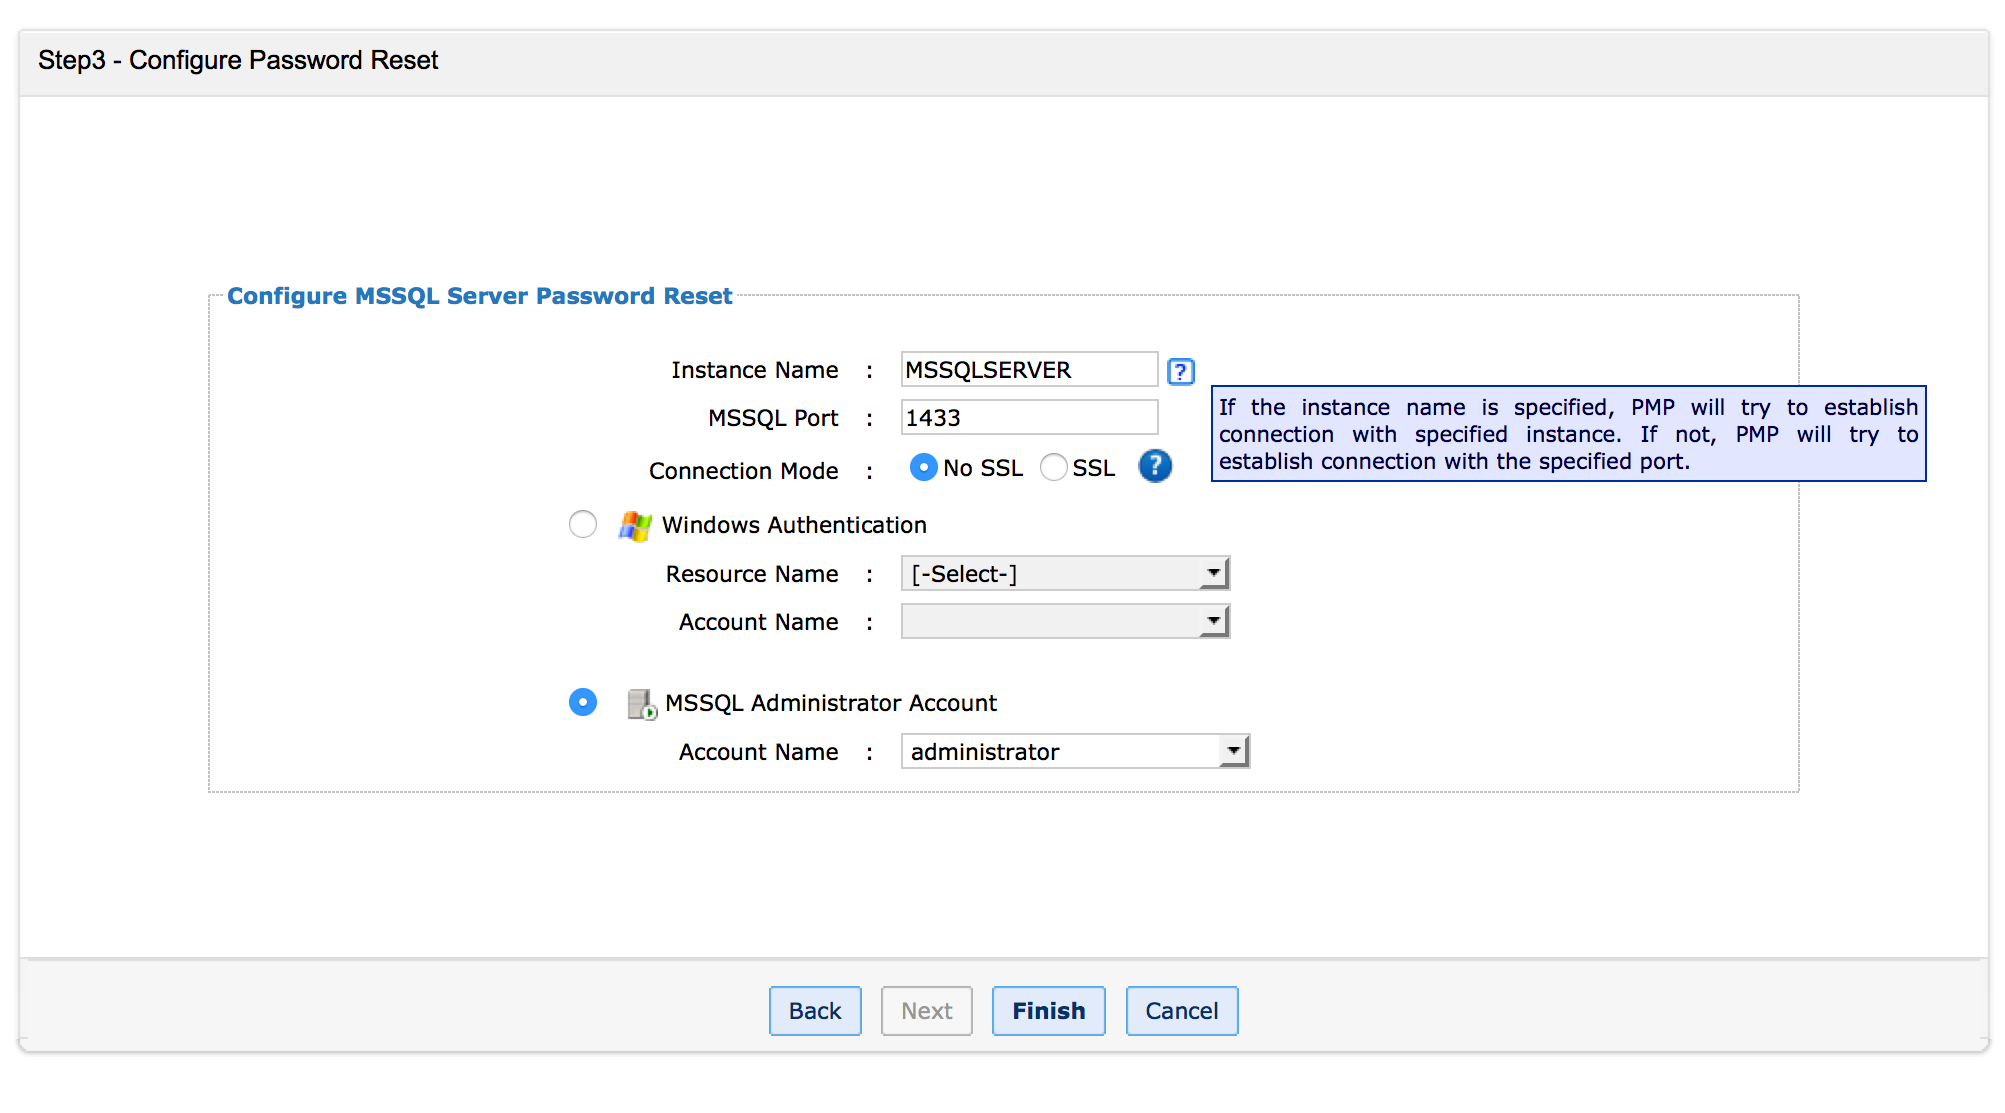Click the Windows flag logo icon
Viewport: 2005px width, 1113px height.
[x=635, y=525]
